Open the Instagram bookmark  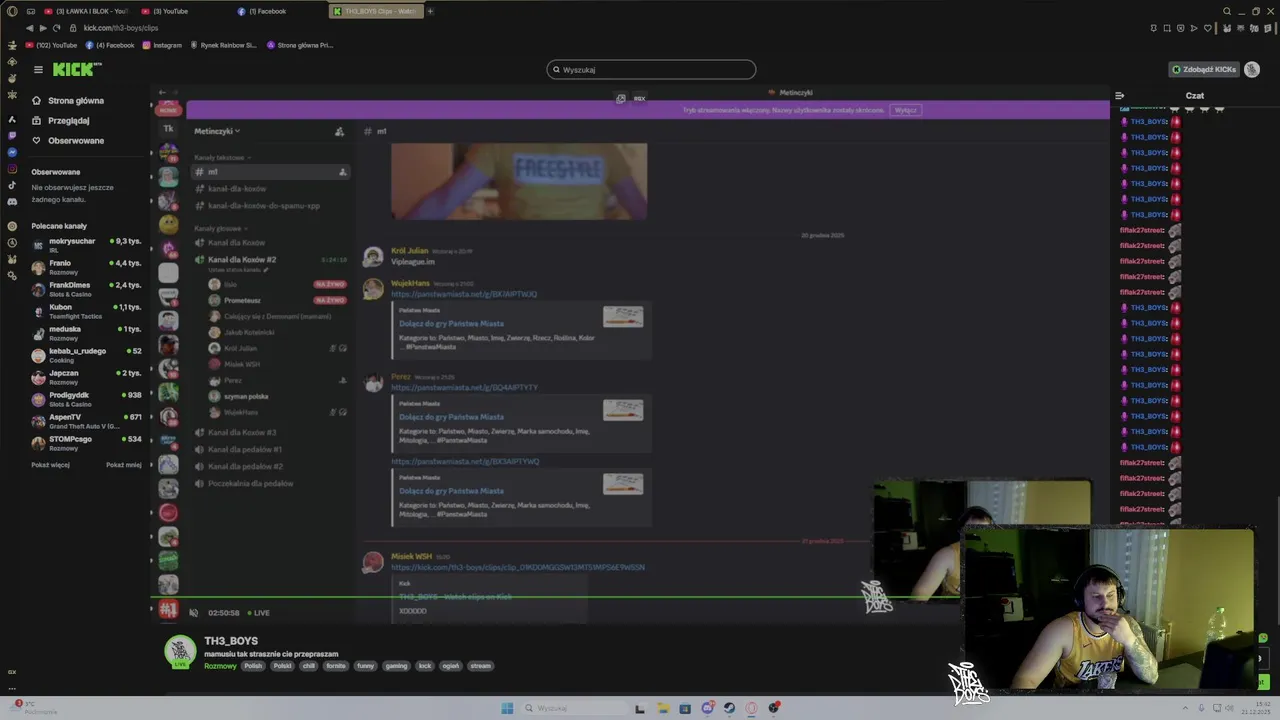[x=162, y=45]
